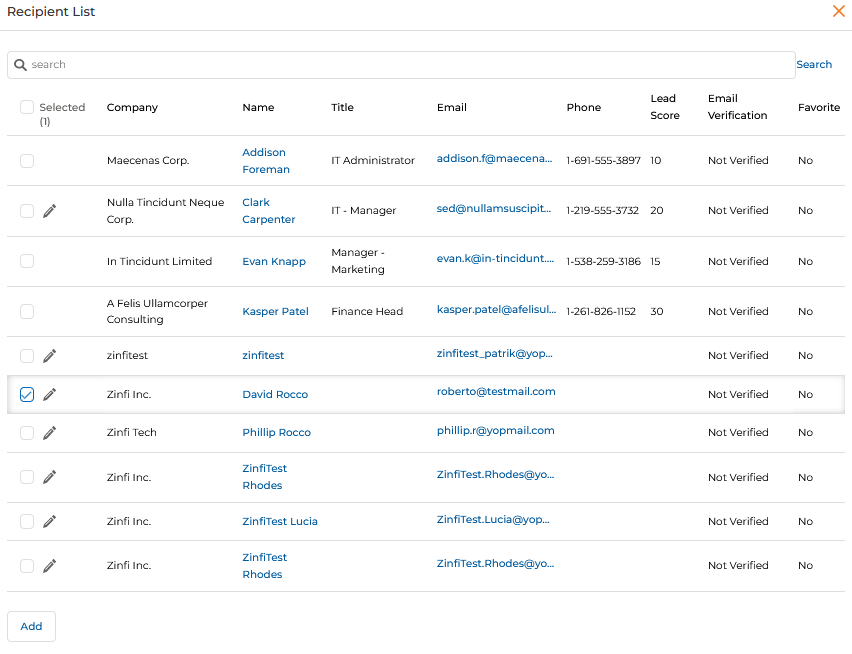Edit David Rocco recipient via pencil icon

(x=49, y=394)
